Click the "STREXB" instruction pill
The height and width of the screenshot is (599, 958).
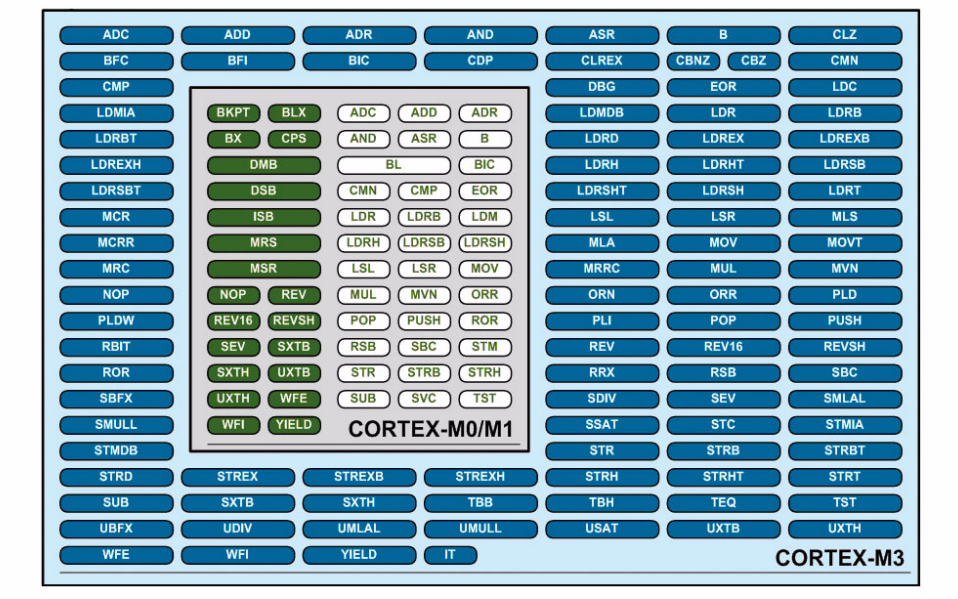click(359, 477)
